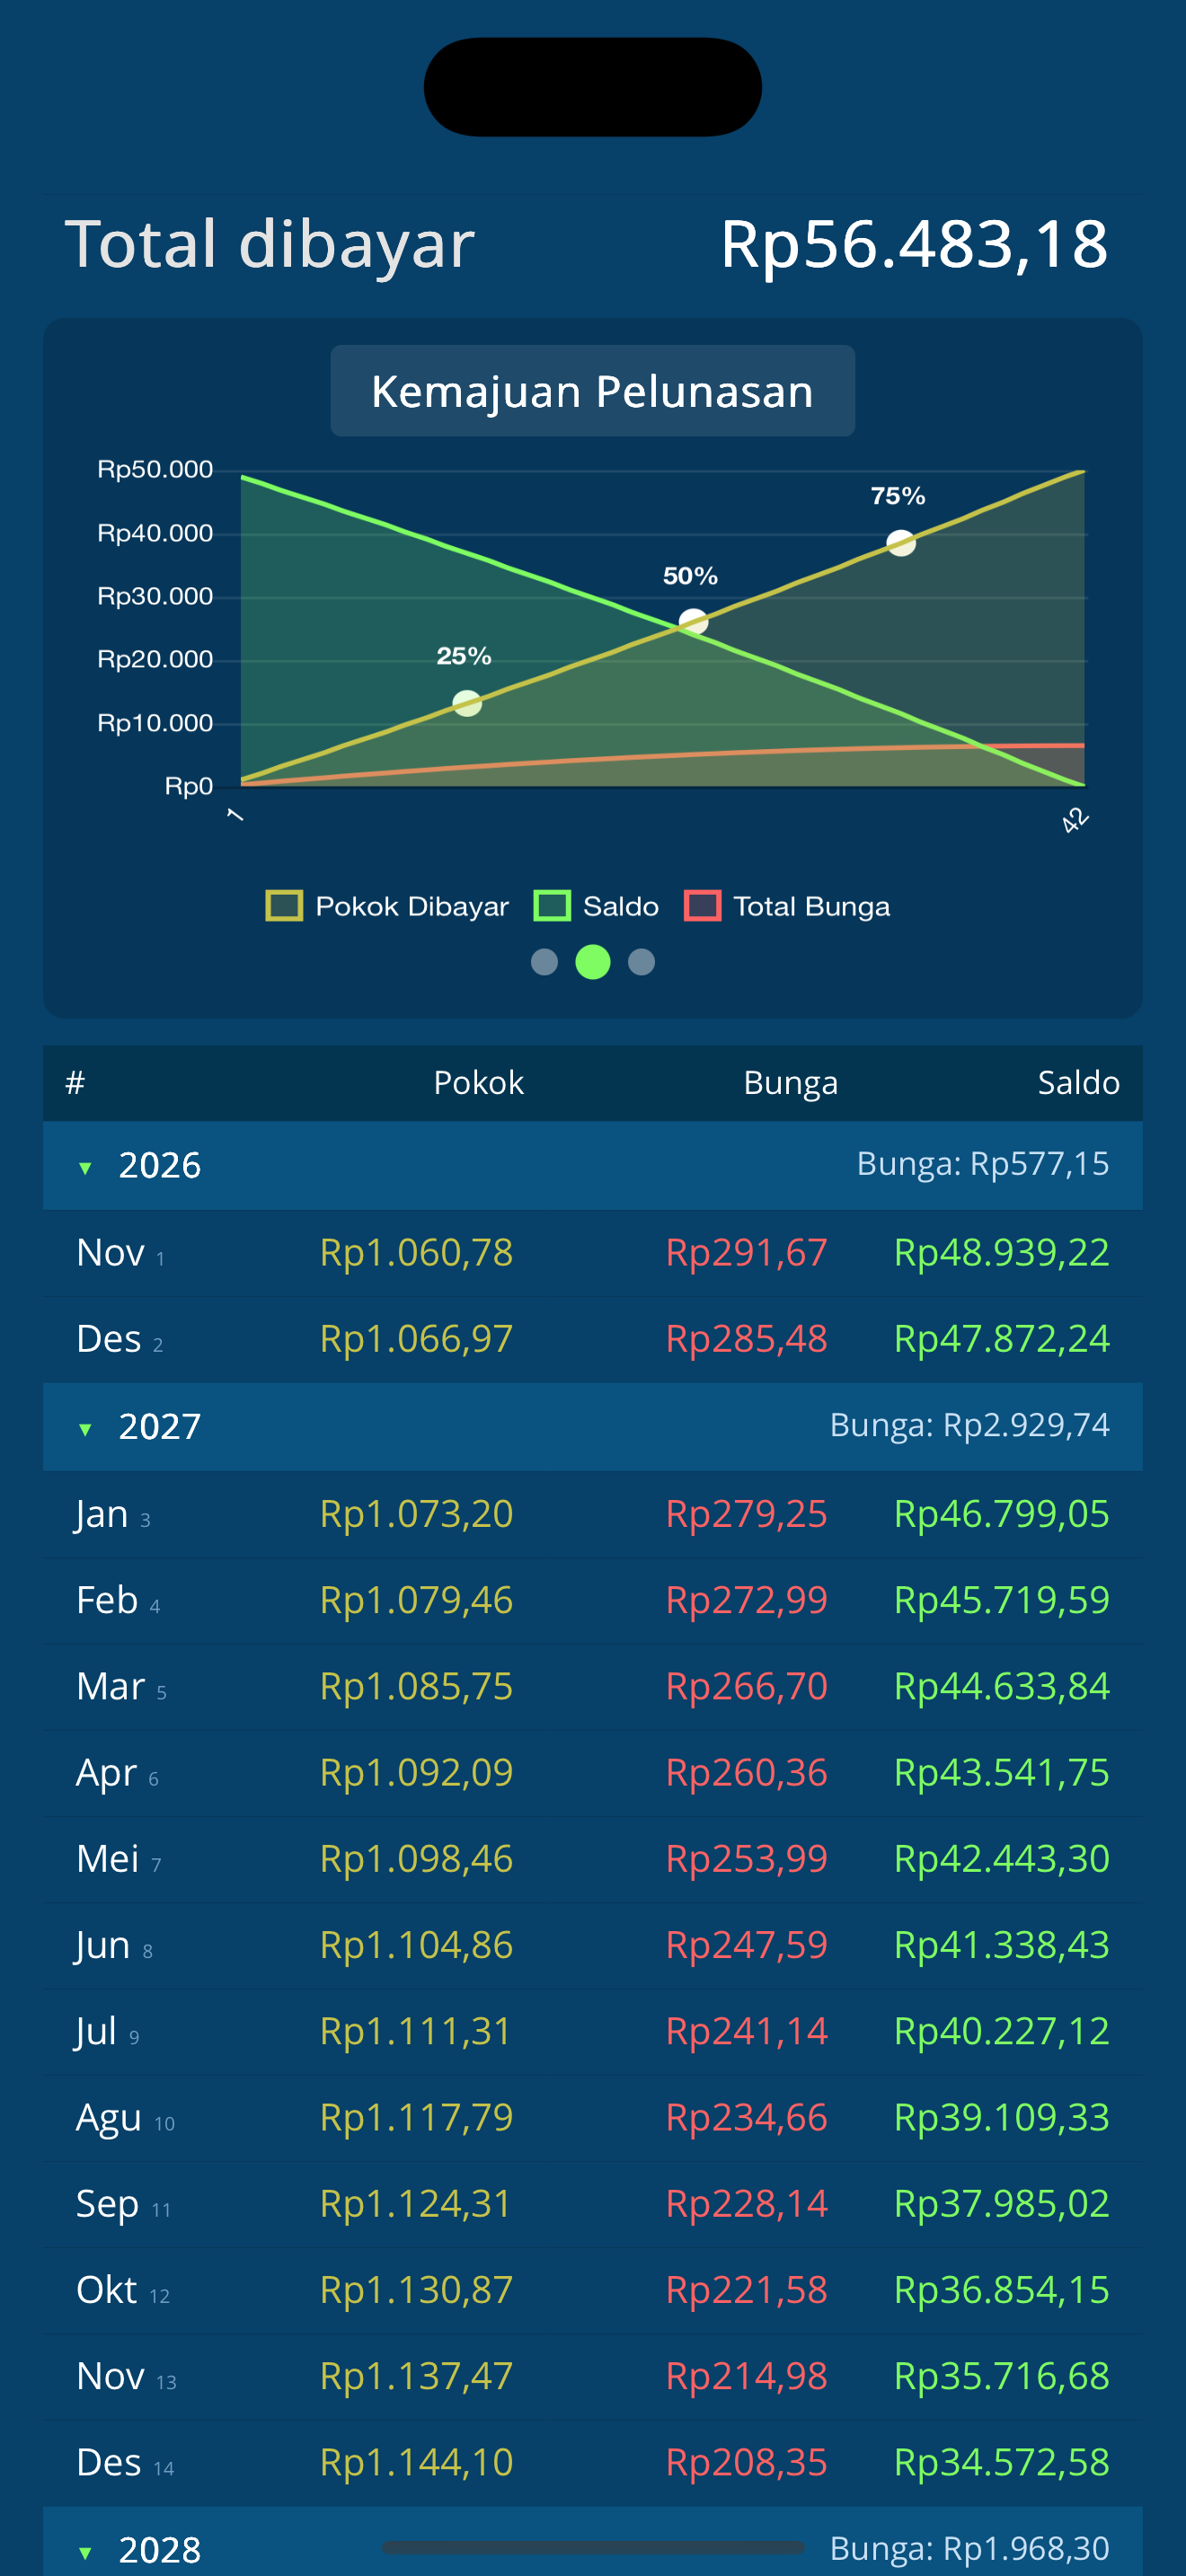Tap the # column header
The height and width of the screenshot is (2576, 1186).
(75, 1083)
